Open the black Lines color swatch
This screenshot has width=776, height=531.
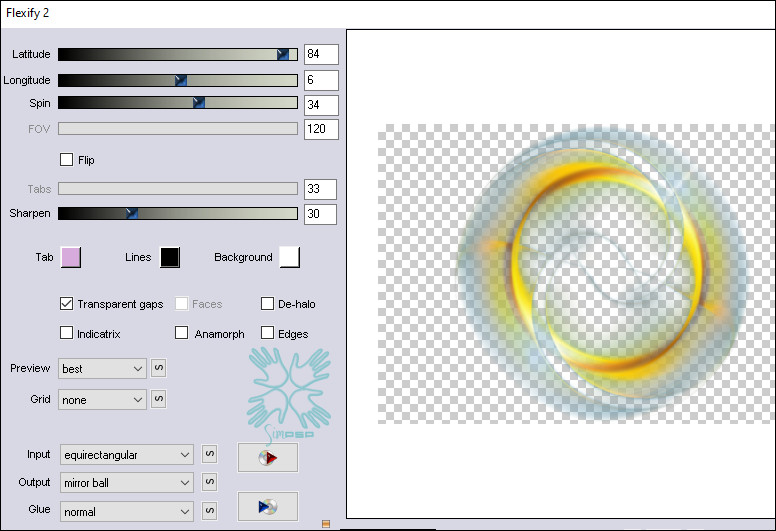[169, 257]
